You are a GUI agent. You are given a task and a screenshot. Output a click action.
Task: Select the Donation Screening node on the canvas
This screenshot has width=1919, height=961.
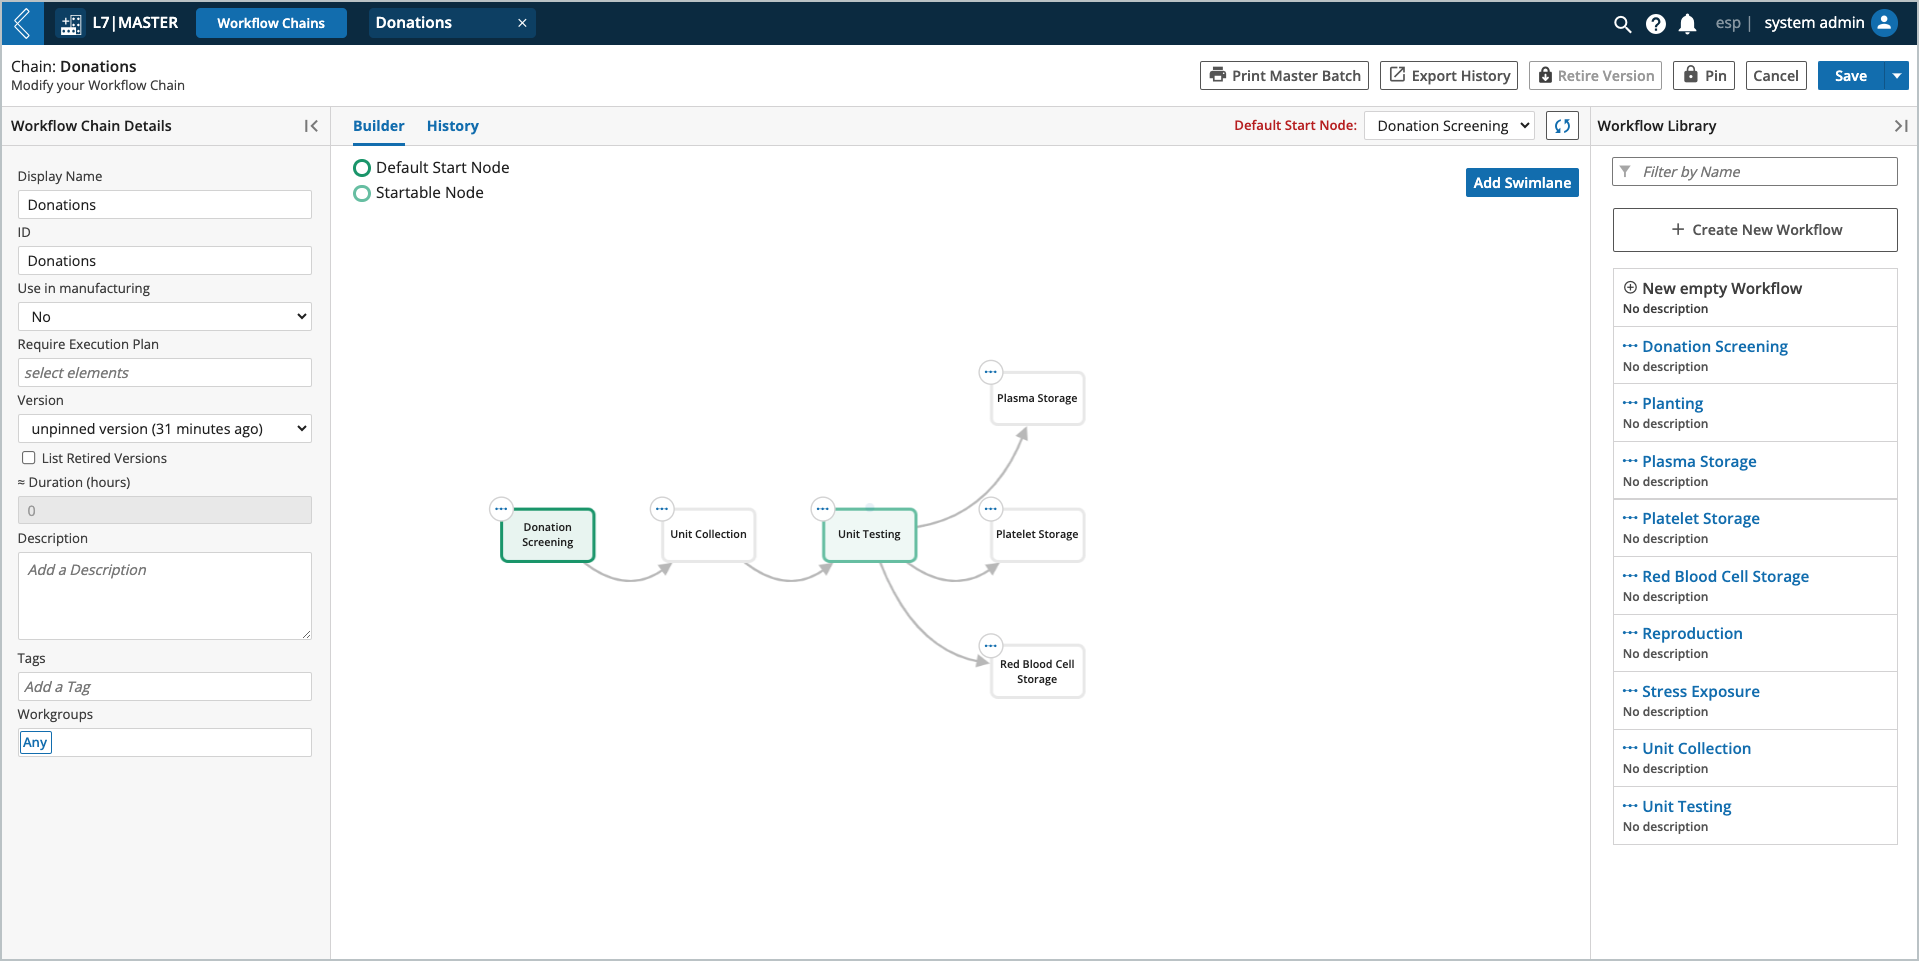coord(548,536)
